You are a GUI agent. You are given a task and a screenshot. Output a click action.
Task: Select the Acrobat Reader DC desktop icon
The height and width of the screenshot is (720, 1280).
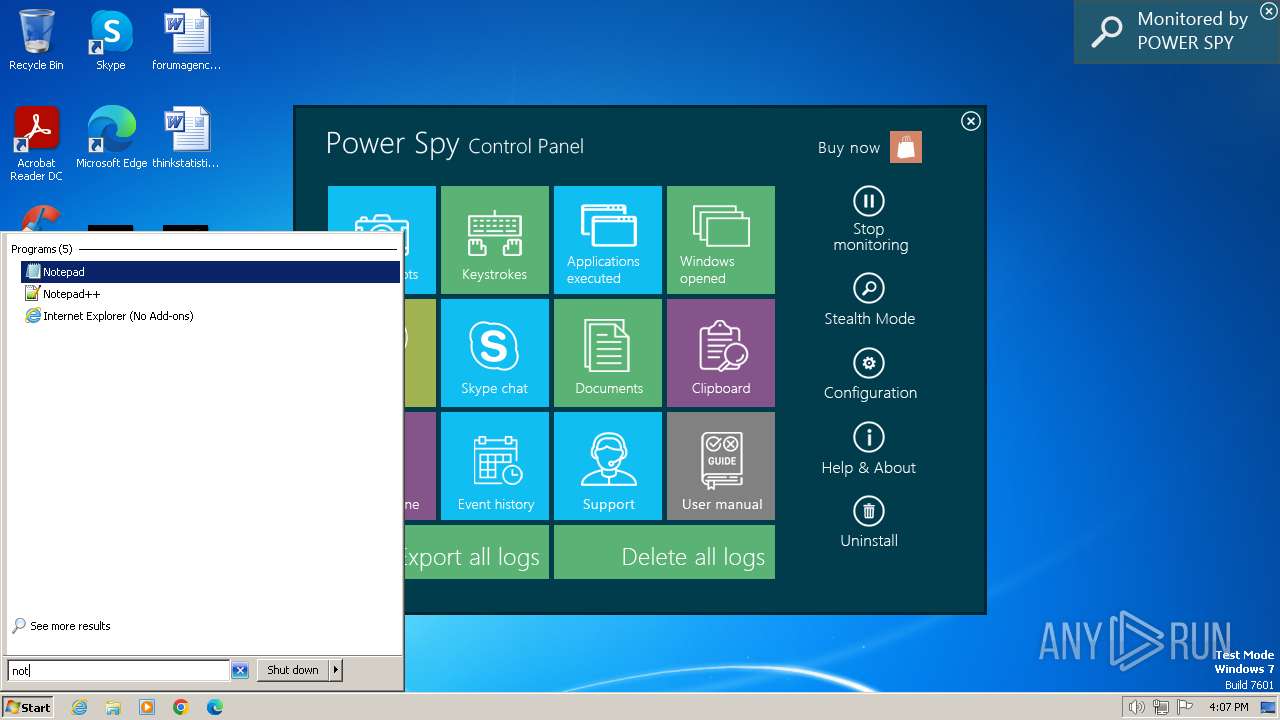[x=36, y=144]
